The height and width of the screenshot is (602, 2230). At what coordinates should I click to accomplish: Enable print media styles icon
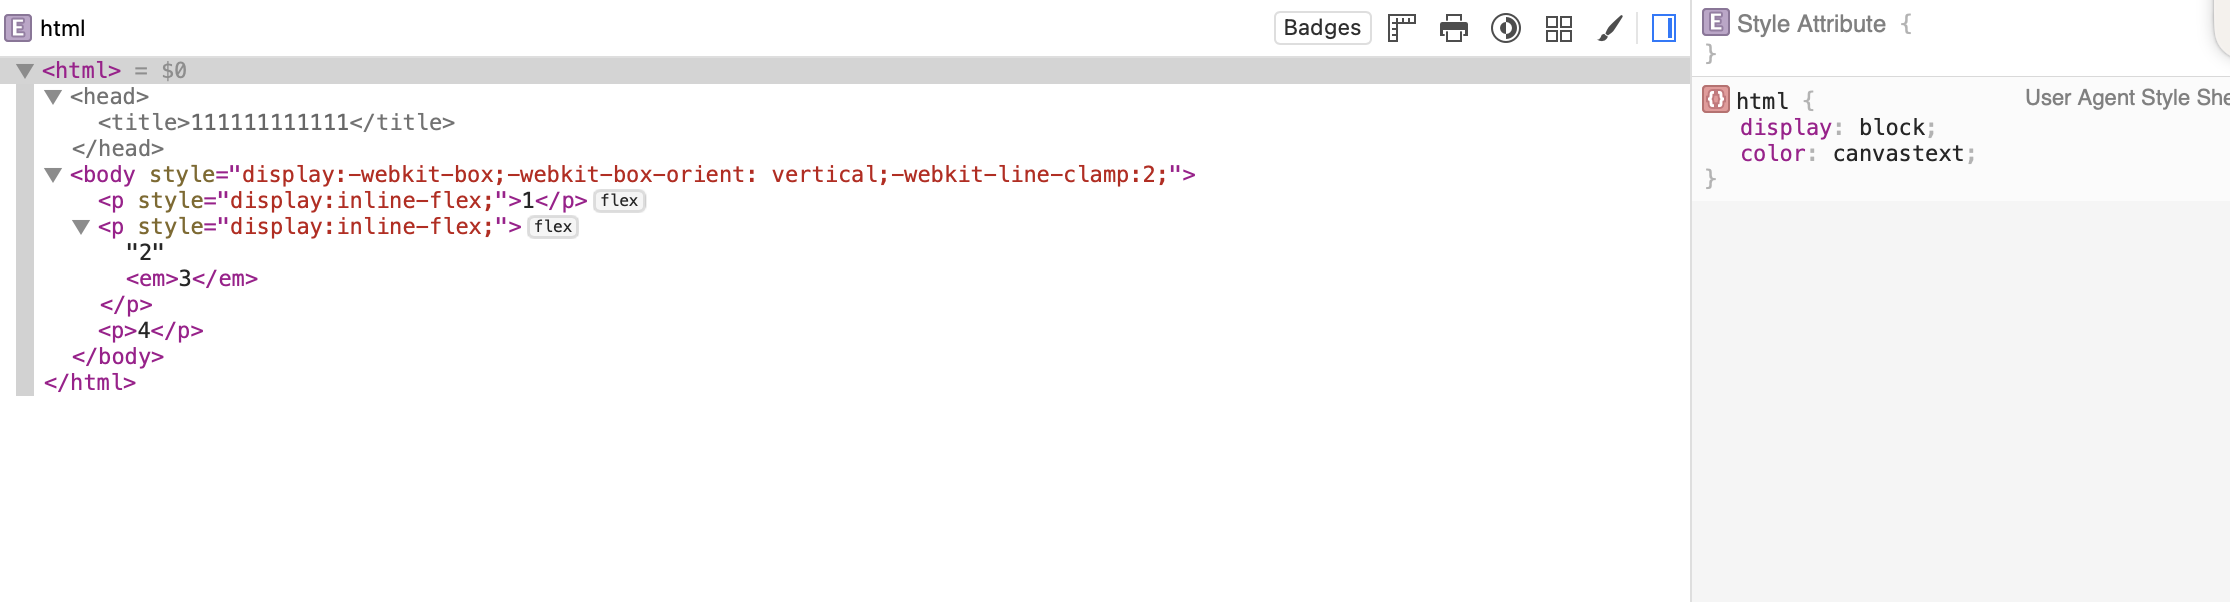tap(1454, 28)
